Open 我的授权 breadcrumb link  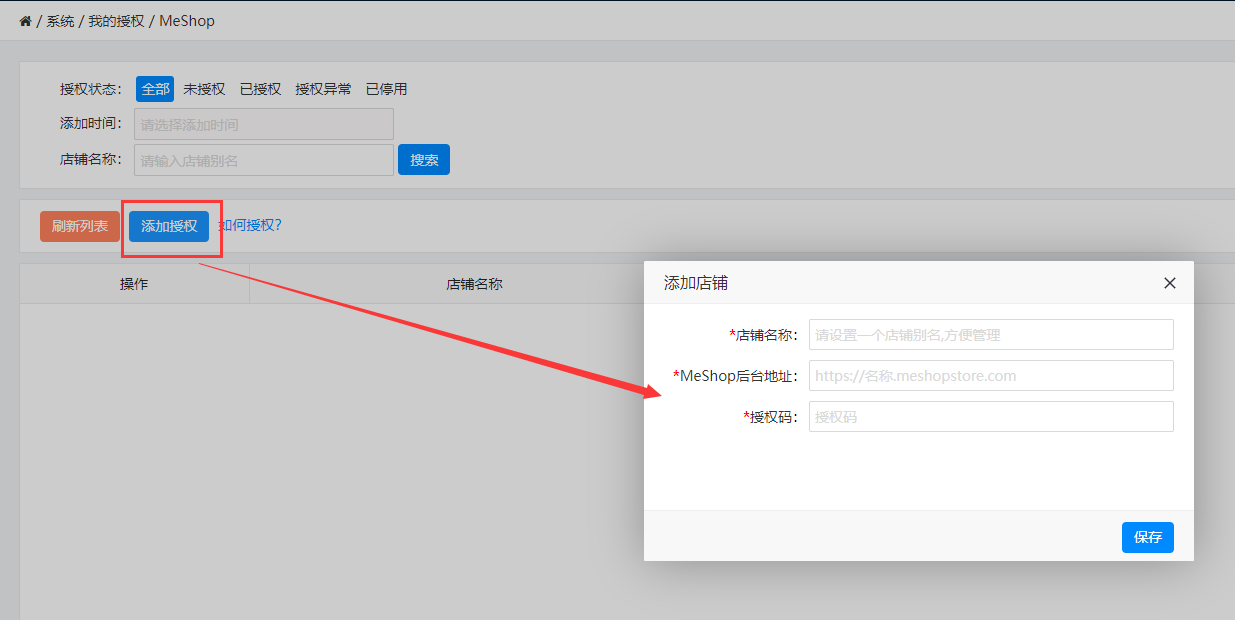116,21
